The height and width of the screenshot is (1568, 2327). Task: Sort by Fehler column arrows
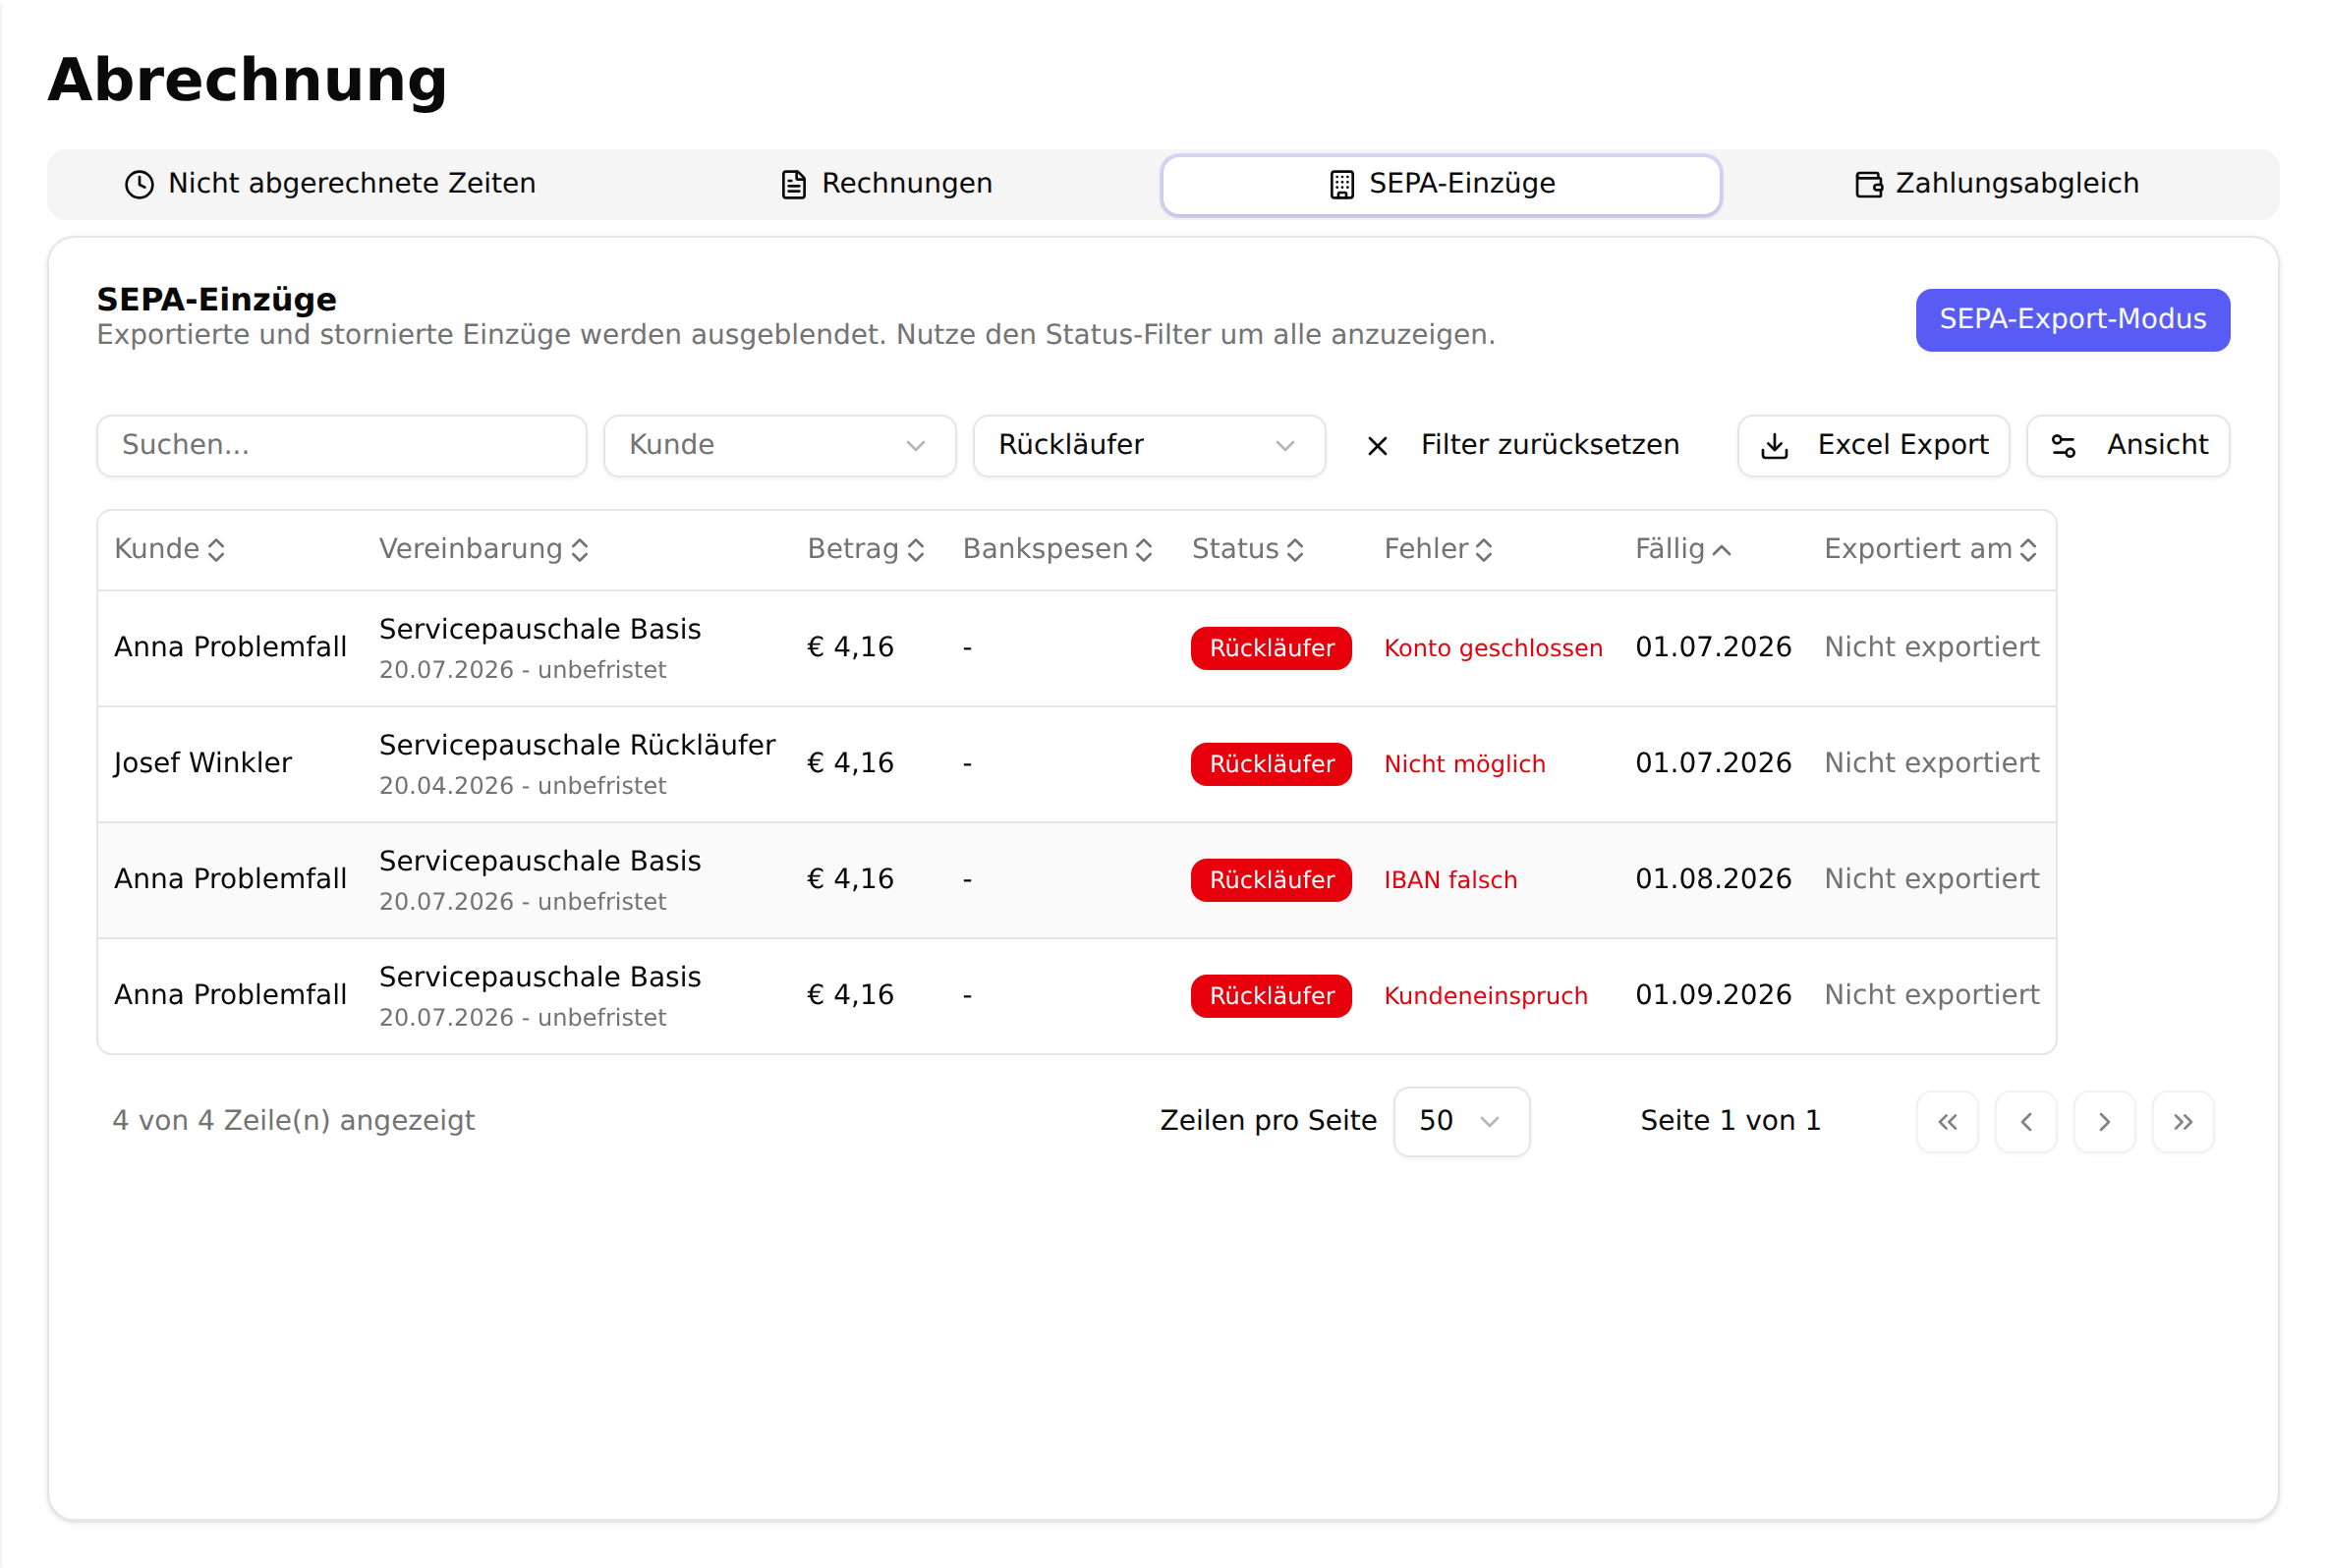click(x=1484, y=549)
